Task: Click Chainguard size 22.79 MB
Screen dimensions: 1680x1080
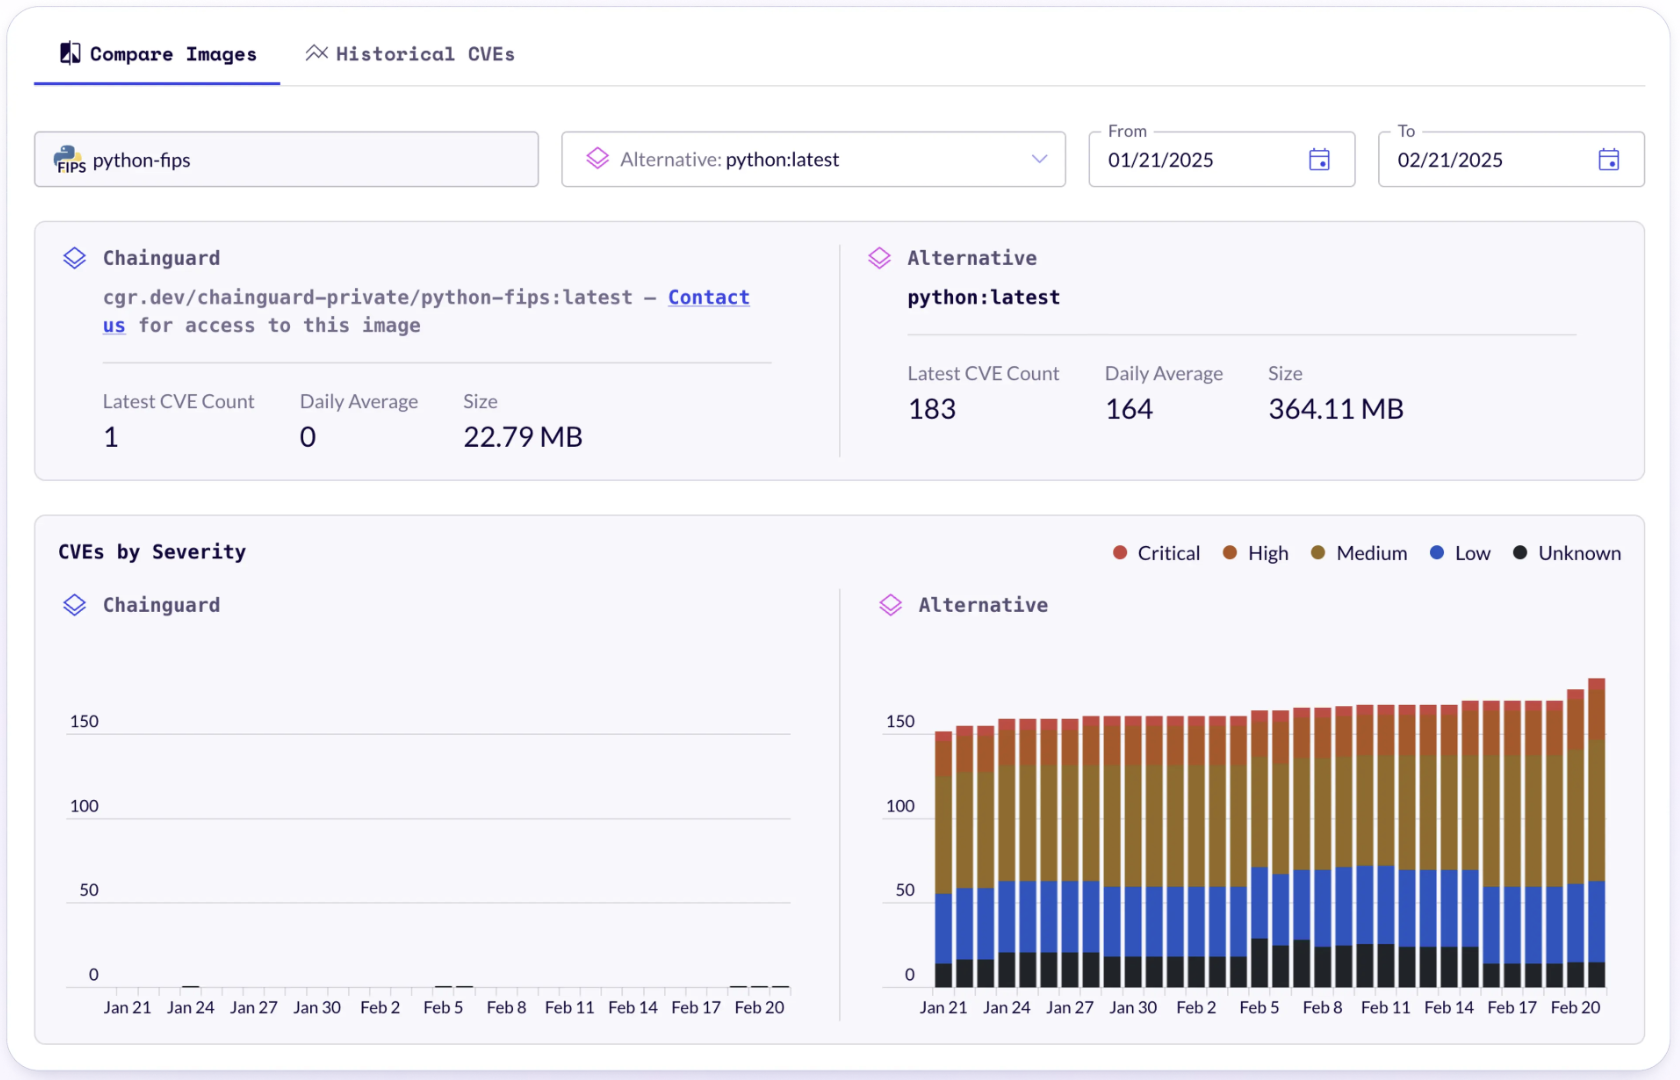Action: (523, 437)
